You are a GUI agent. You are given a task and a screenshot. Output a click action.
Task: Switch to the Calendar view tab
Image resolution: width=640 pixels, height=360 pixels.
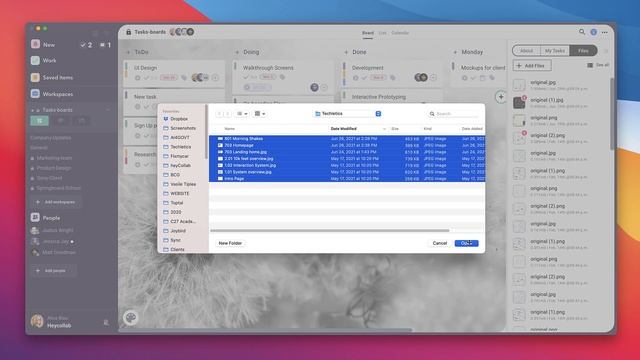[x=400, y=33]
